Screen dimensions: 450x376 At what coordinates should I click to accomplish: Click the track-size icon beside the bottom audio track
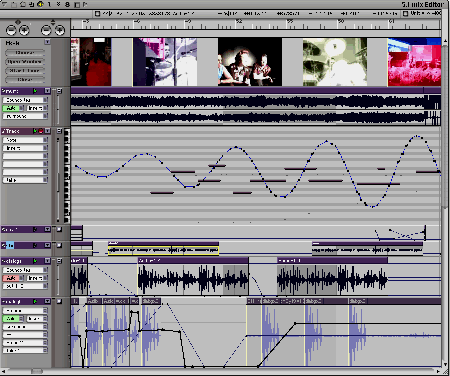(x=60, y=301)
